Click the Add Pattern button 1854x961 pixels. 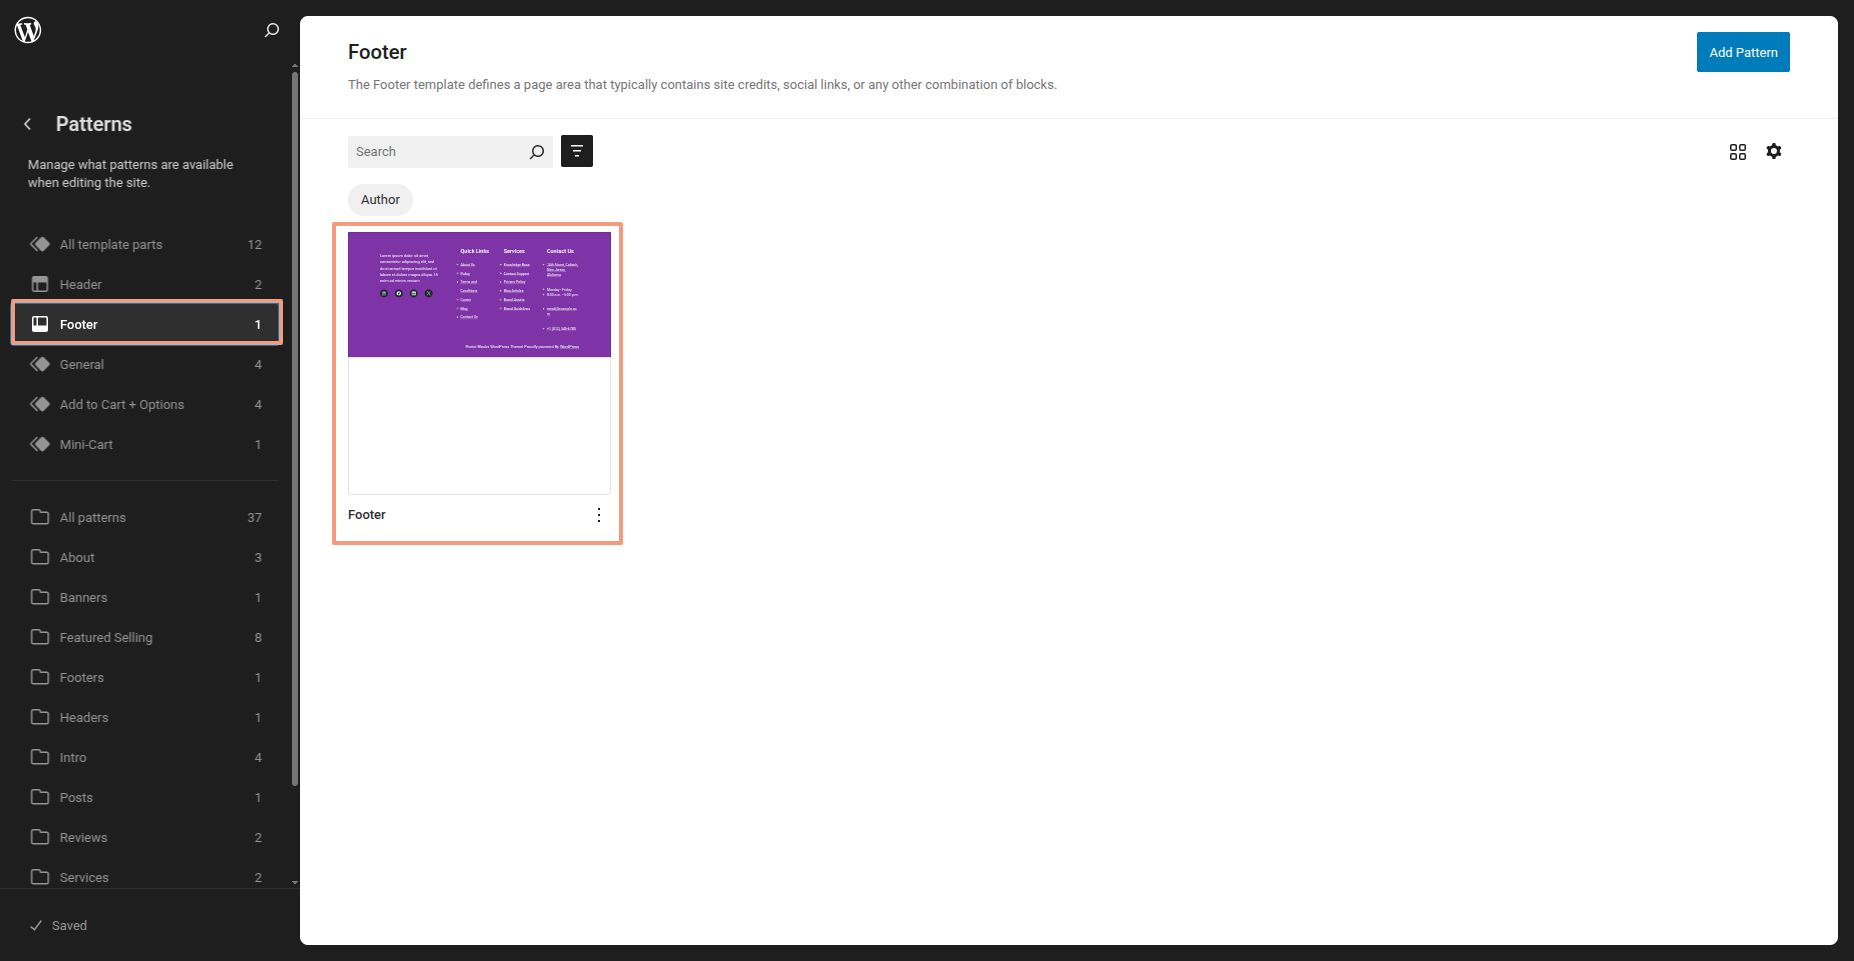click(x=1743, y=52)
